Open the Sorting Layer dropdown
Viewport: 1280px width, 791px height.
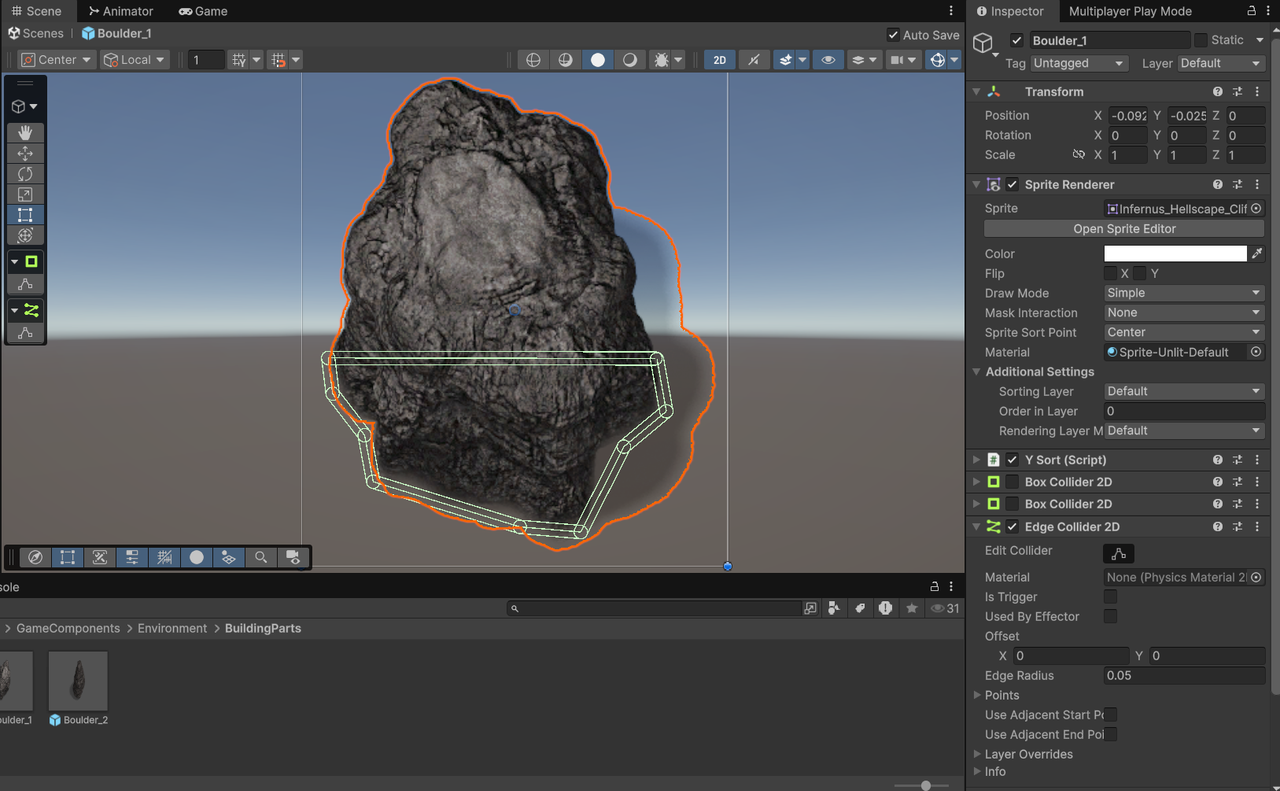click(x=1185, y=391)
